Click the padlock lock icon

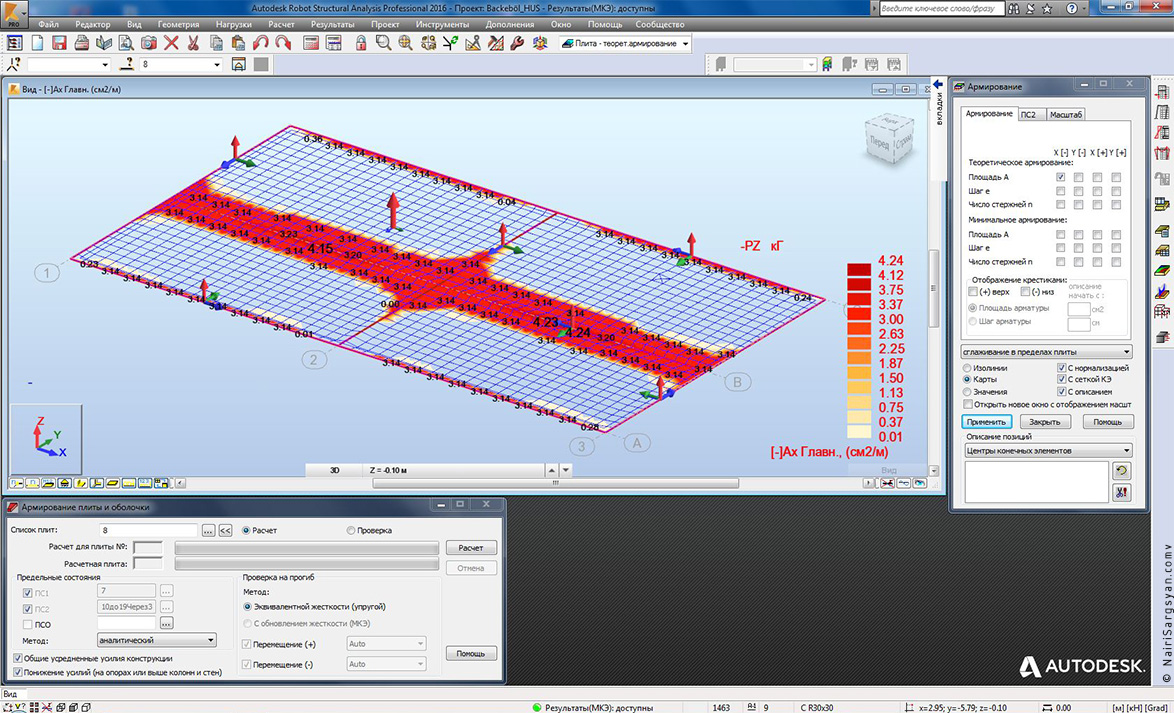361,43
